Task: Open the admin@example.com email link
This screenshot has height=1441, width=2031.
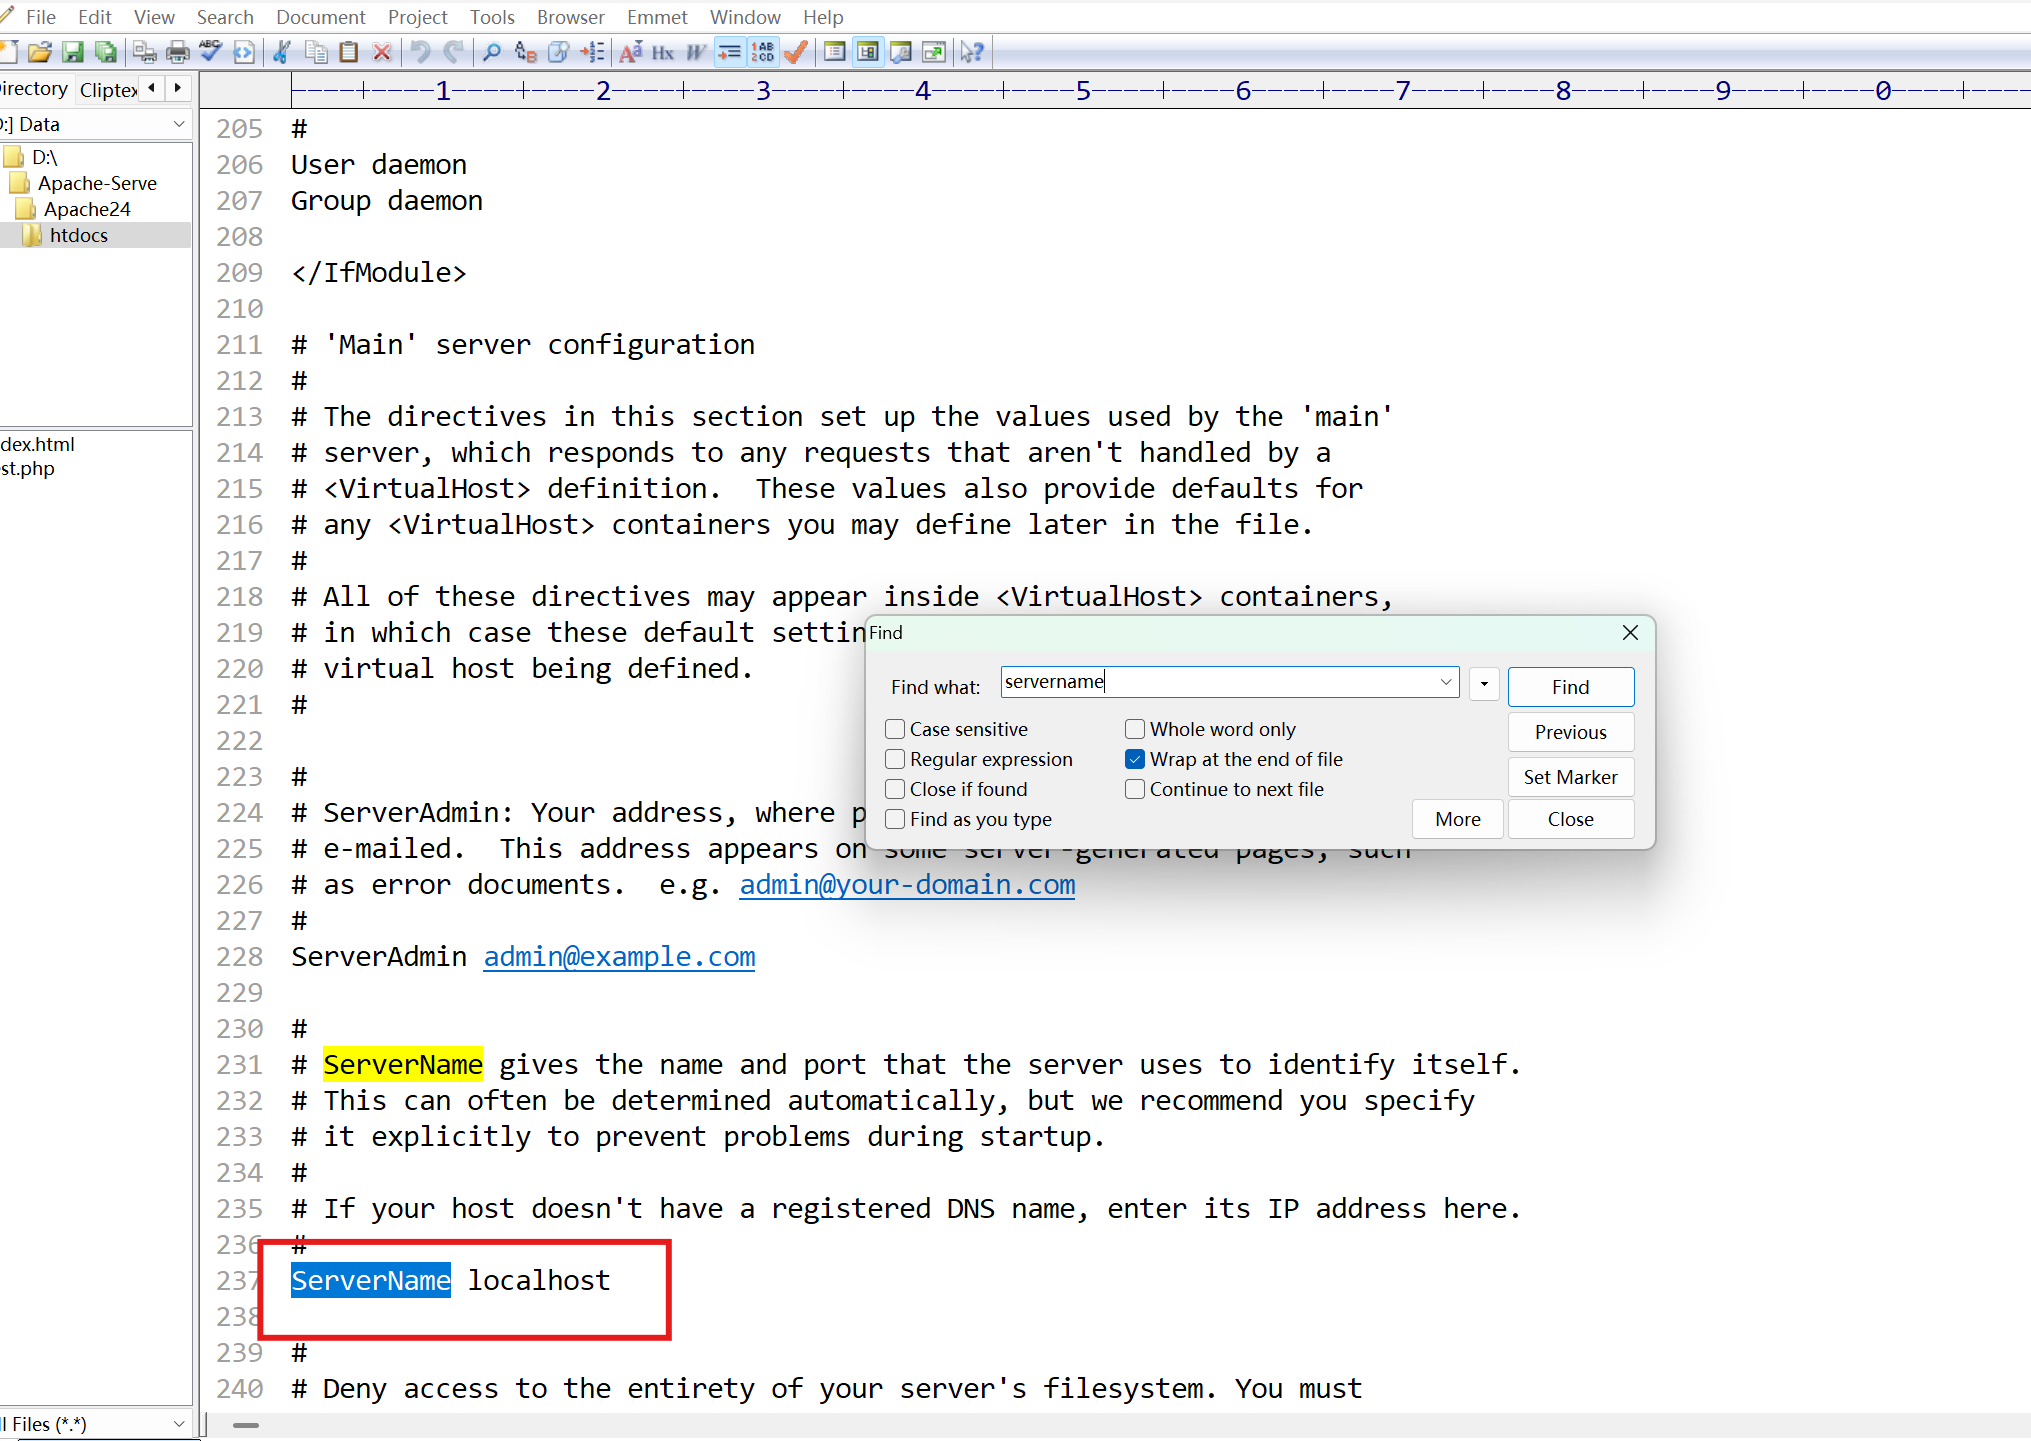Action: pyautogui.click(x=619, y=957)
